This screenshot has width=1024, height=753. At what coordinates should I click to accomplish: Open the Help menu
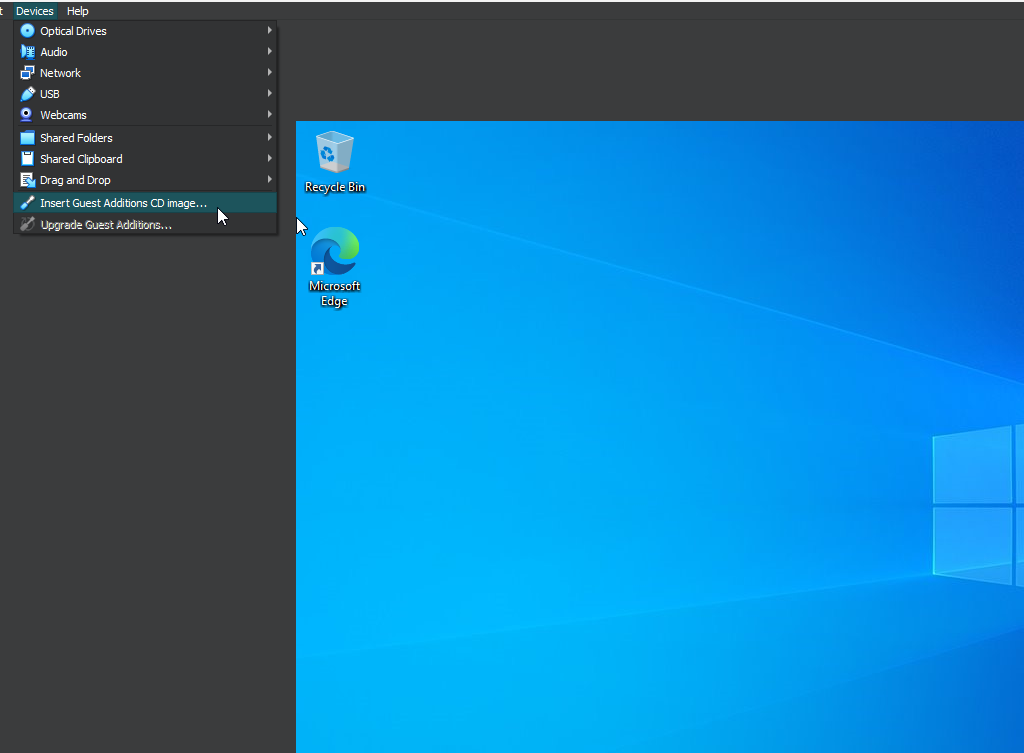(78, 11)
